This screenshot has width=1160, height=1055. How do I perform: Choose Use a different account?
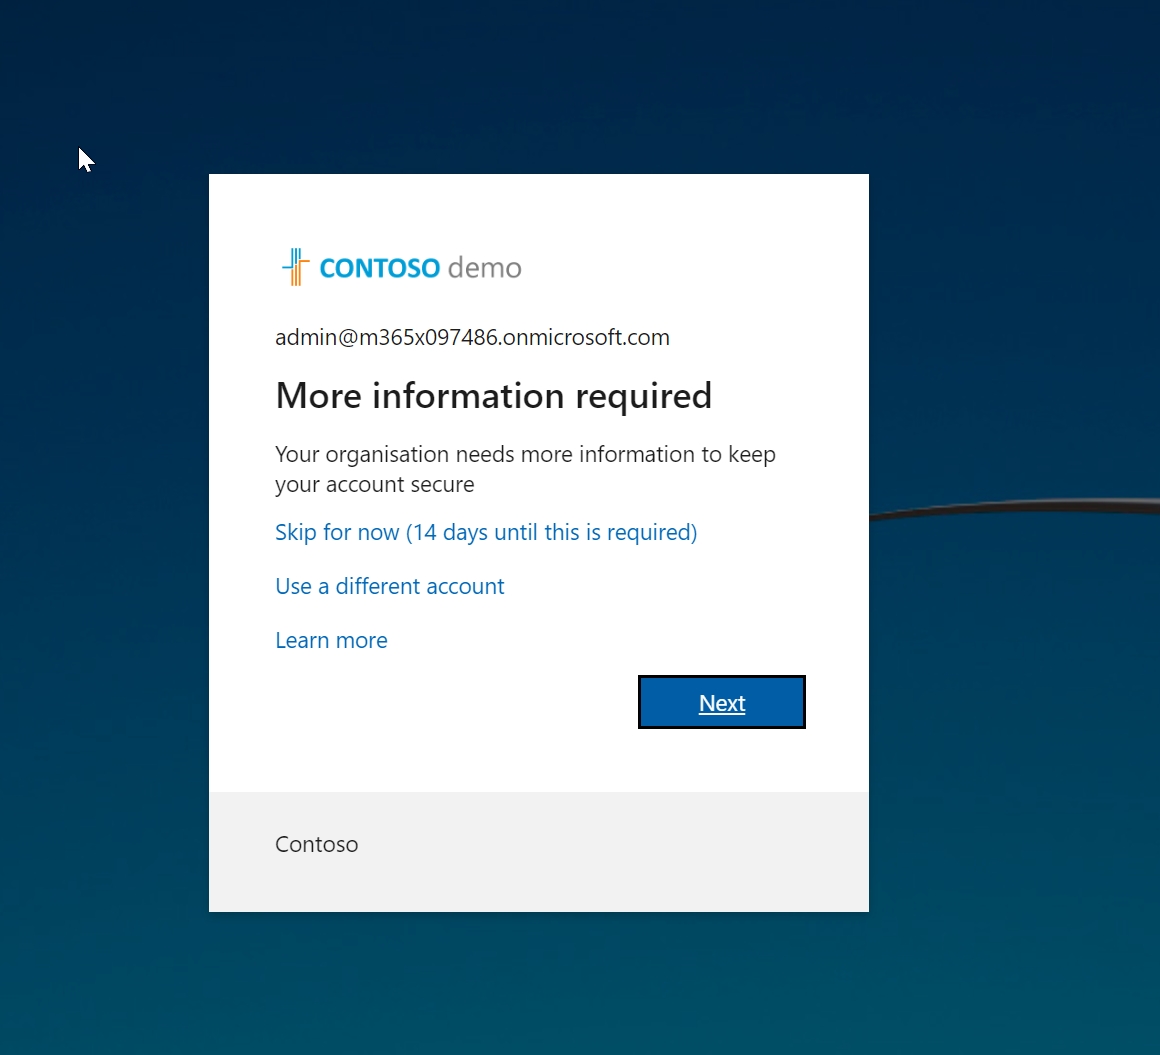[x=390, y=586]
